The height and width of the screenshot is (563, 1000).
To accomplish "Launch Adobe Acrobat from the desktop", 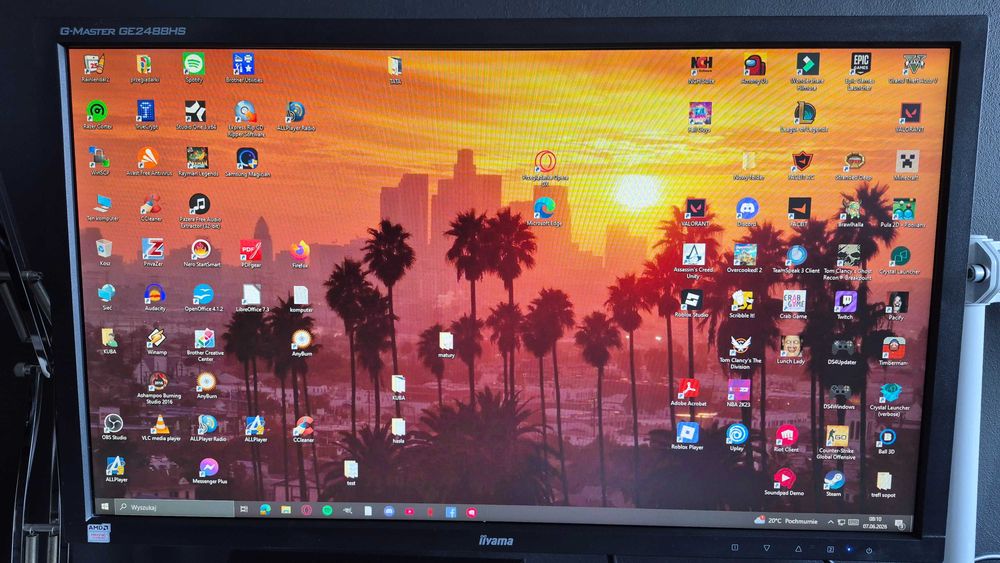I will [x=688, y=392].
